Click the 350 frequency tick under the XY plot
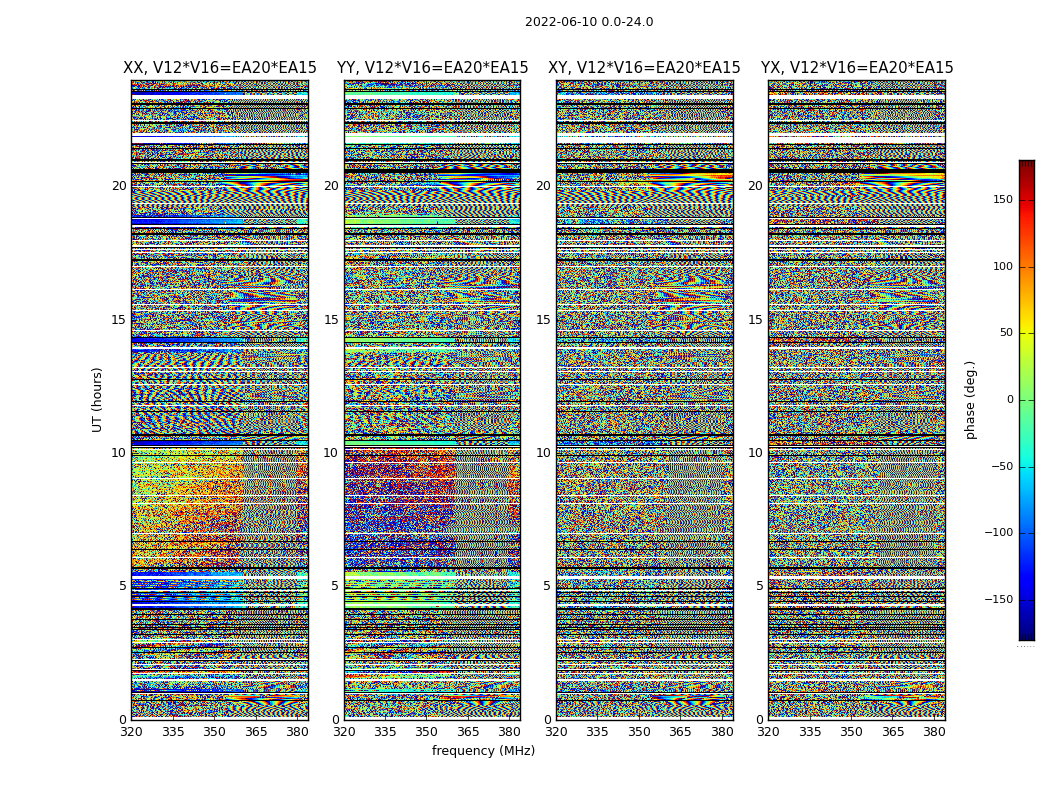The width and height of the screenshot is (1050, 800). click(x=640, y=732)
